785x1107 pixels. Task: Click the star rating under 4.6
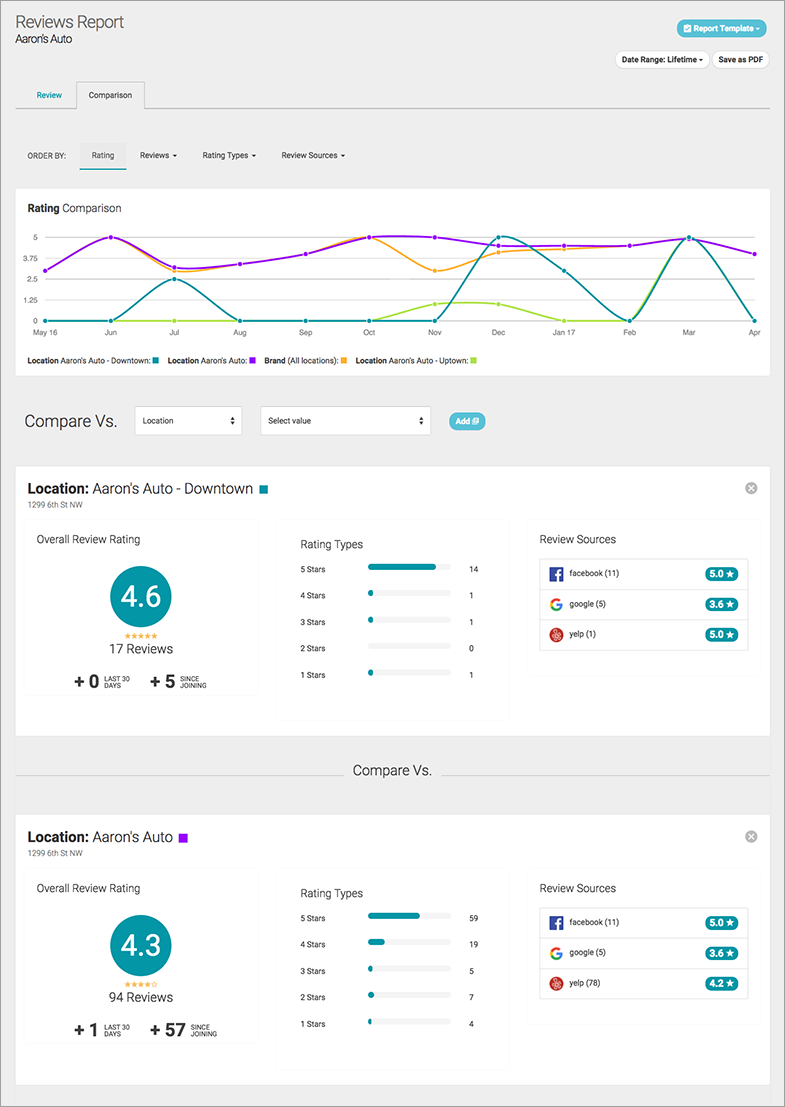tap(140, 635)
